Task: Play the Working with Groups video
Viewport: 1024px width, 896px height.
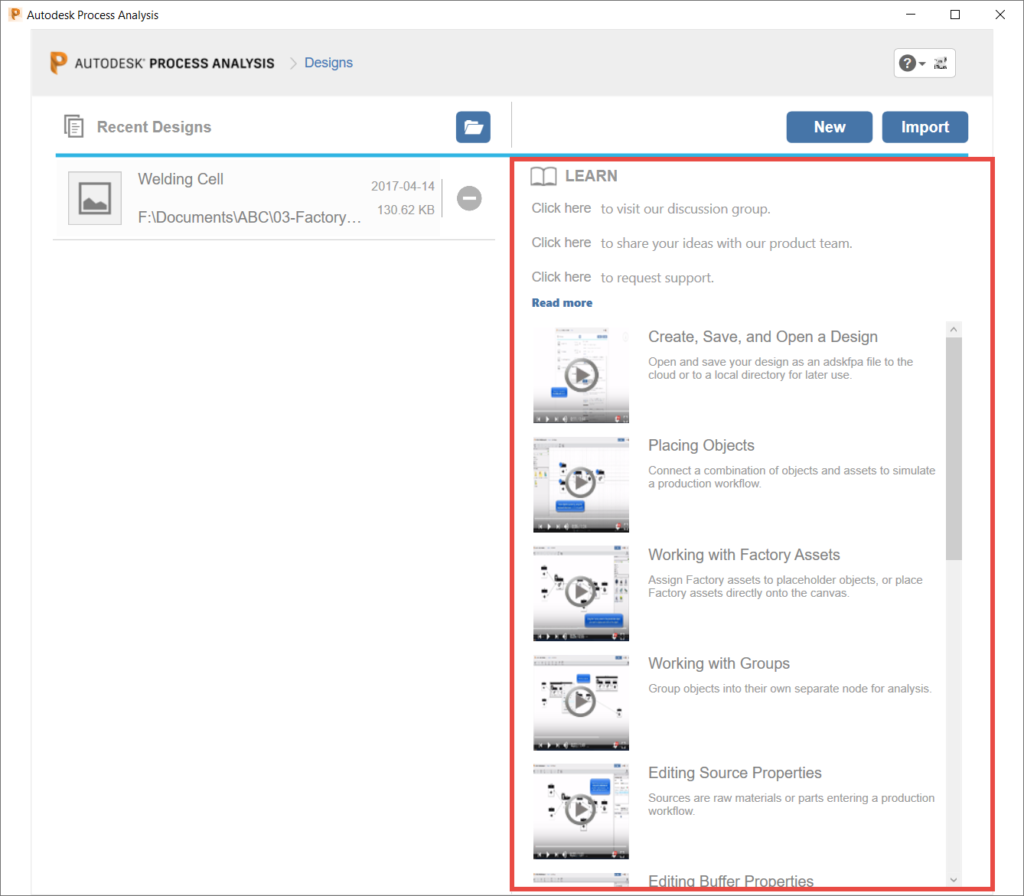Action: [x=581, y=702]
